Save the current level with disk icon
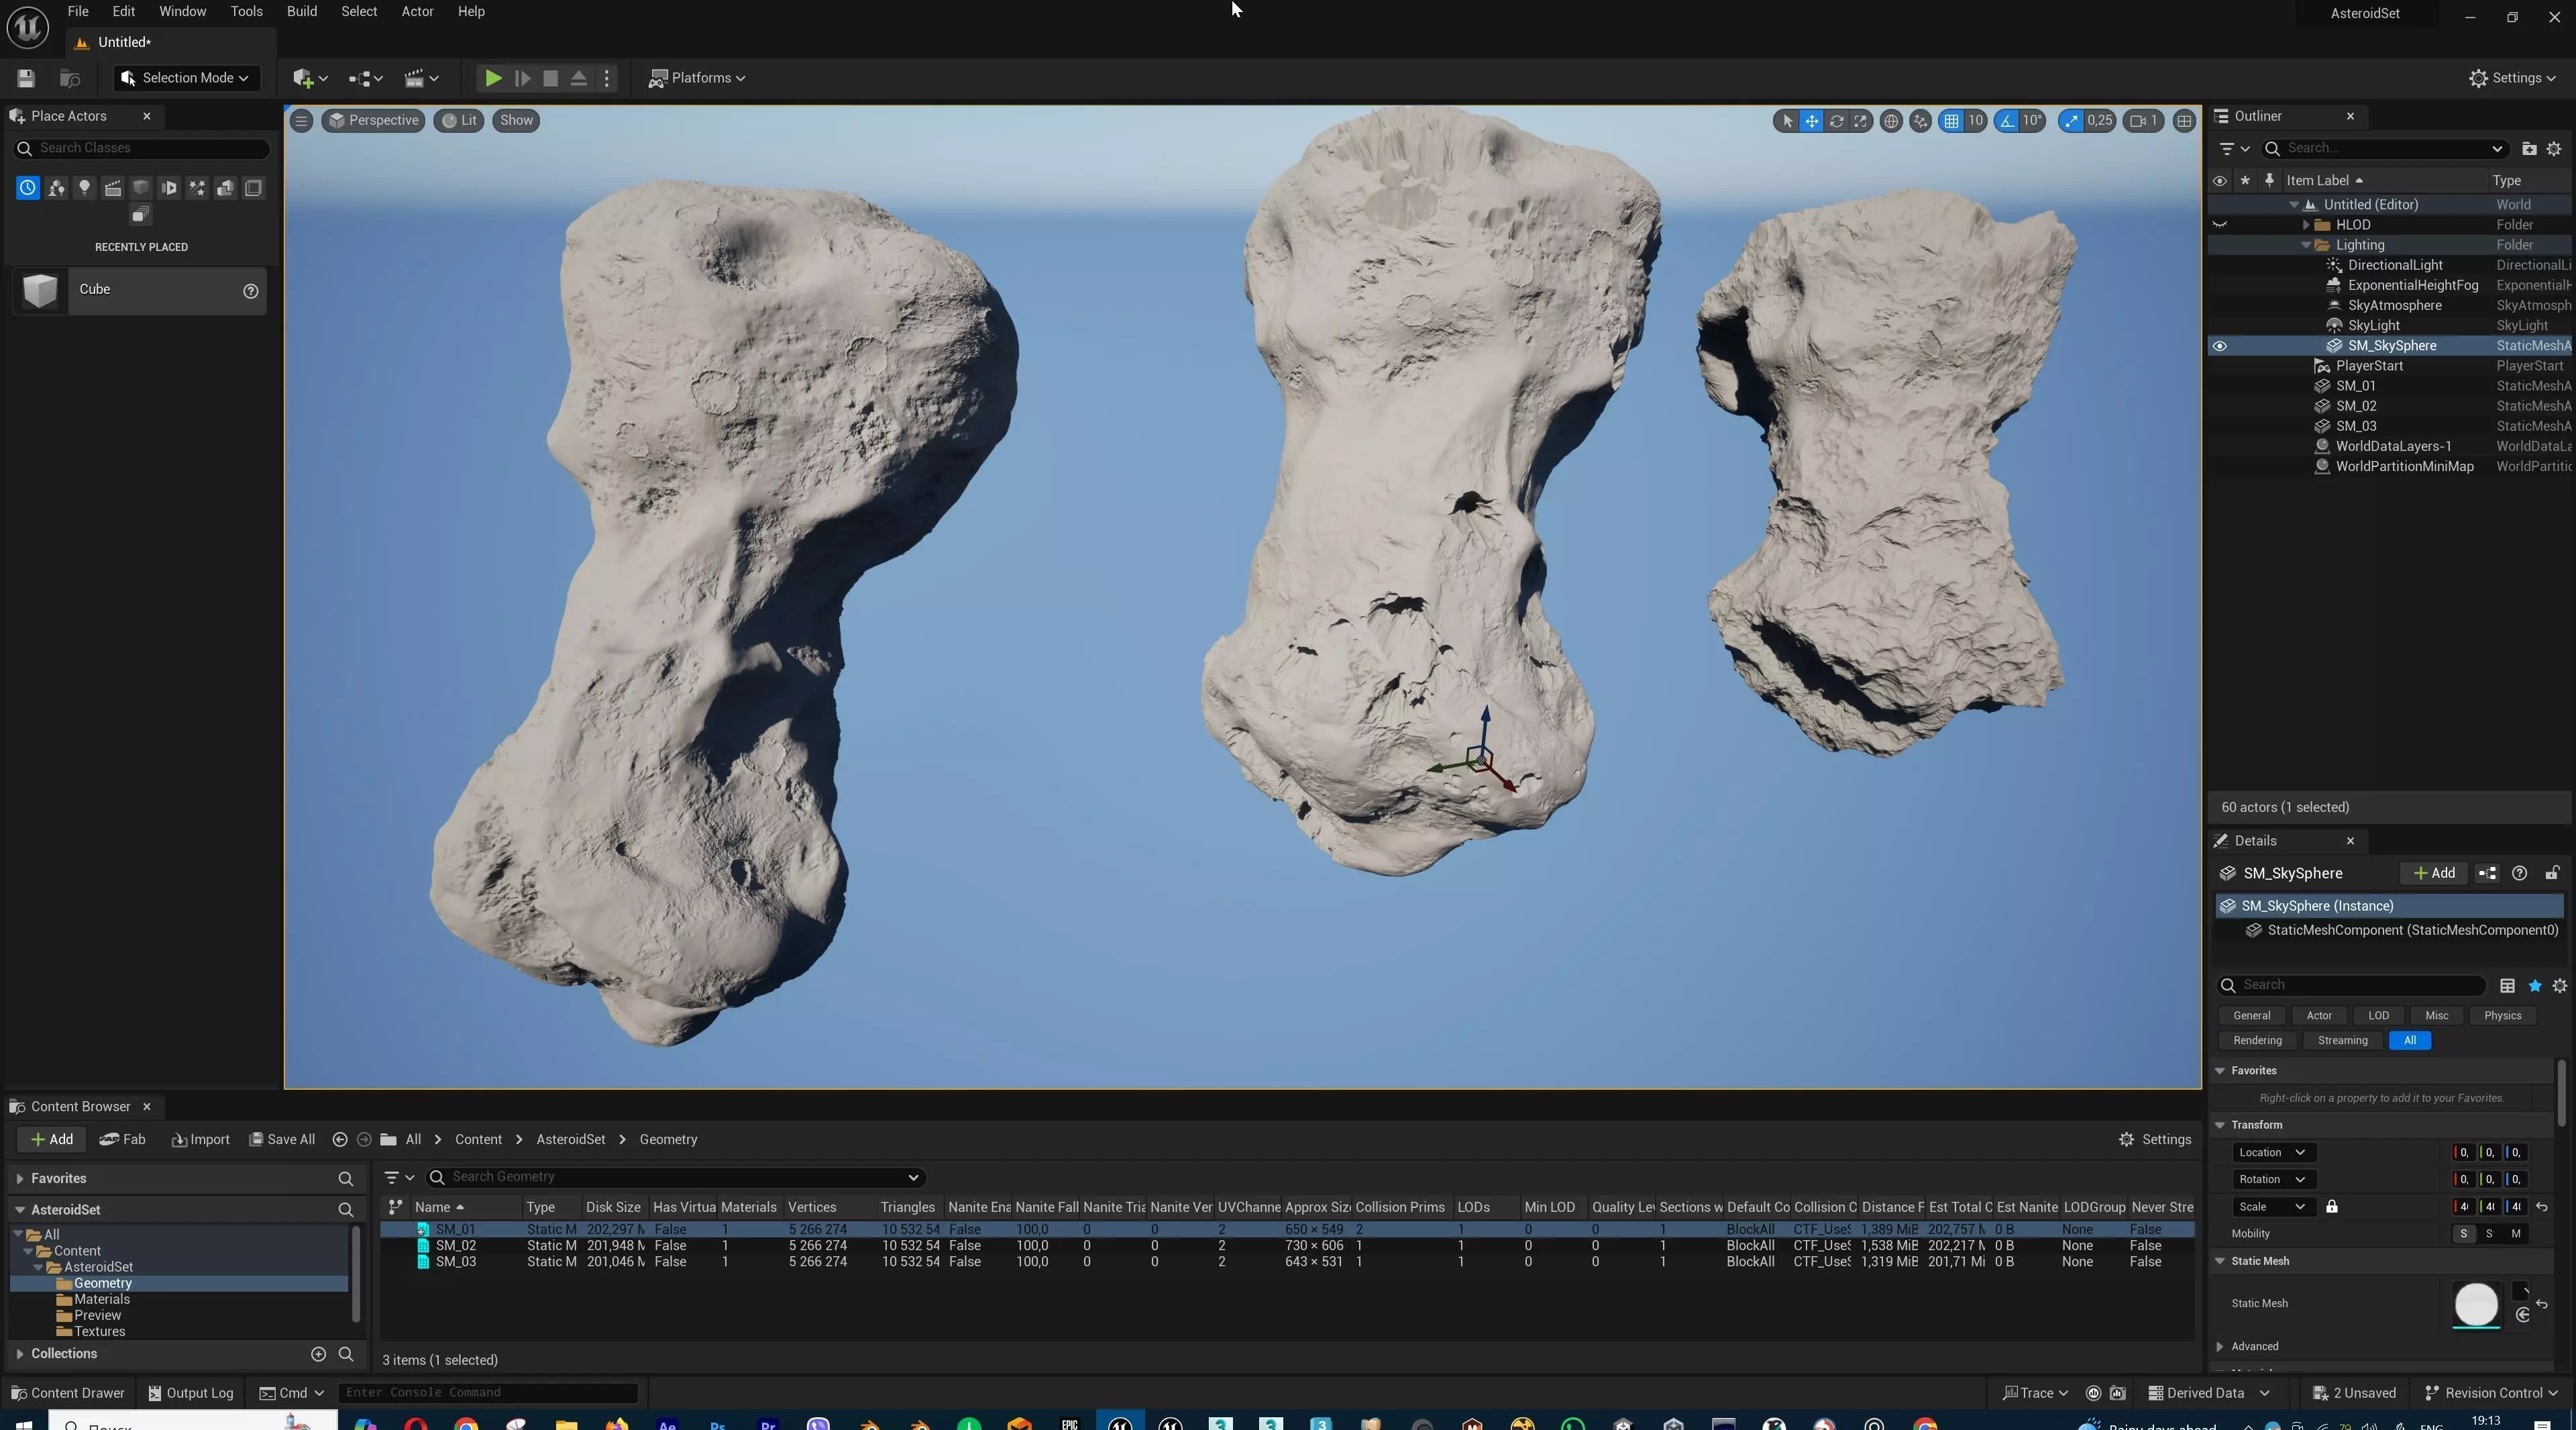 point(26,78)
